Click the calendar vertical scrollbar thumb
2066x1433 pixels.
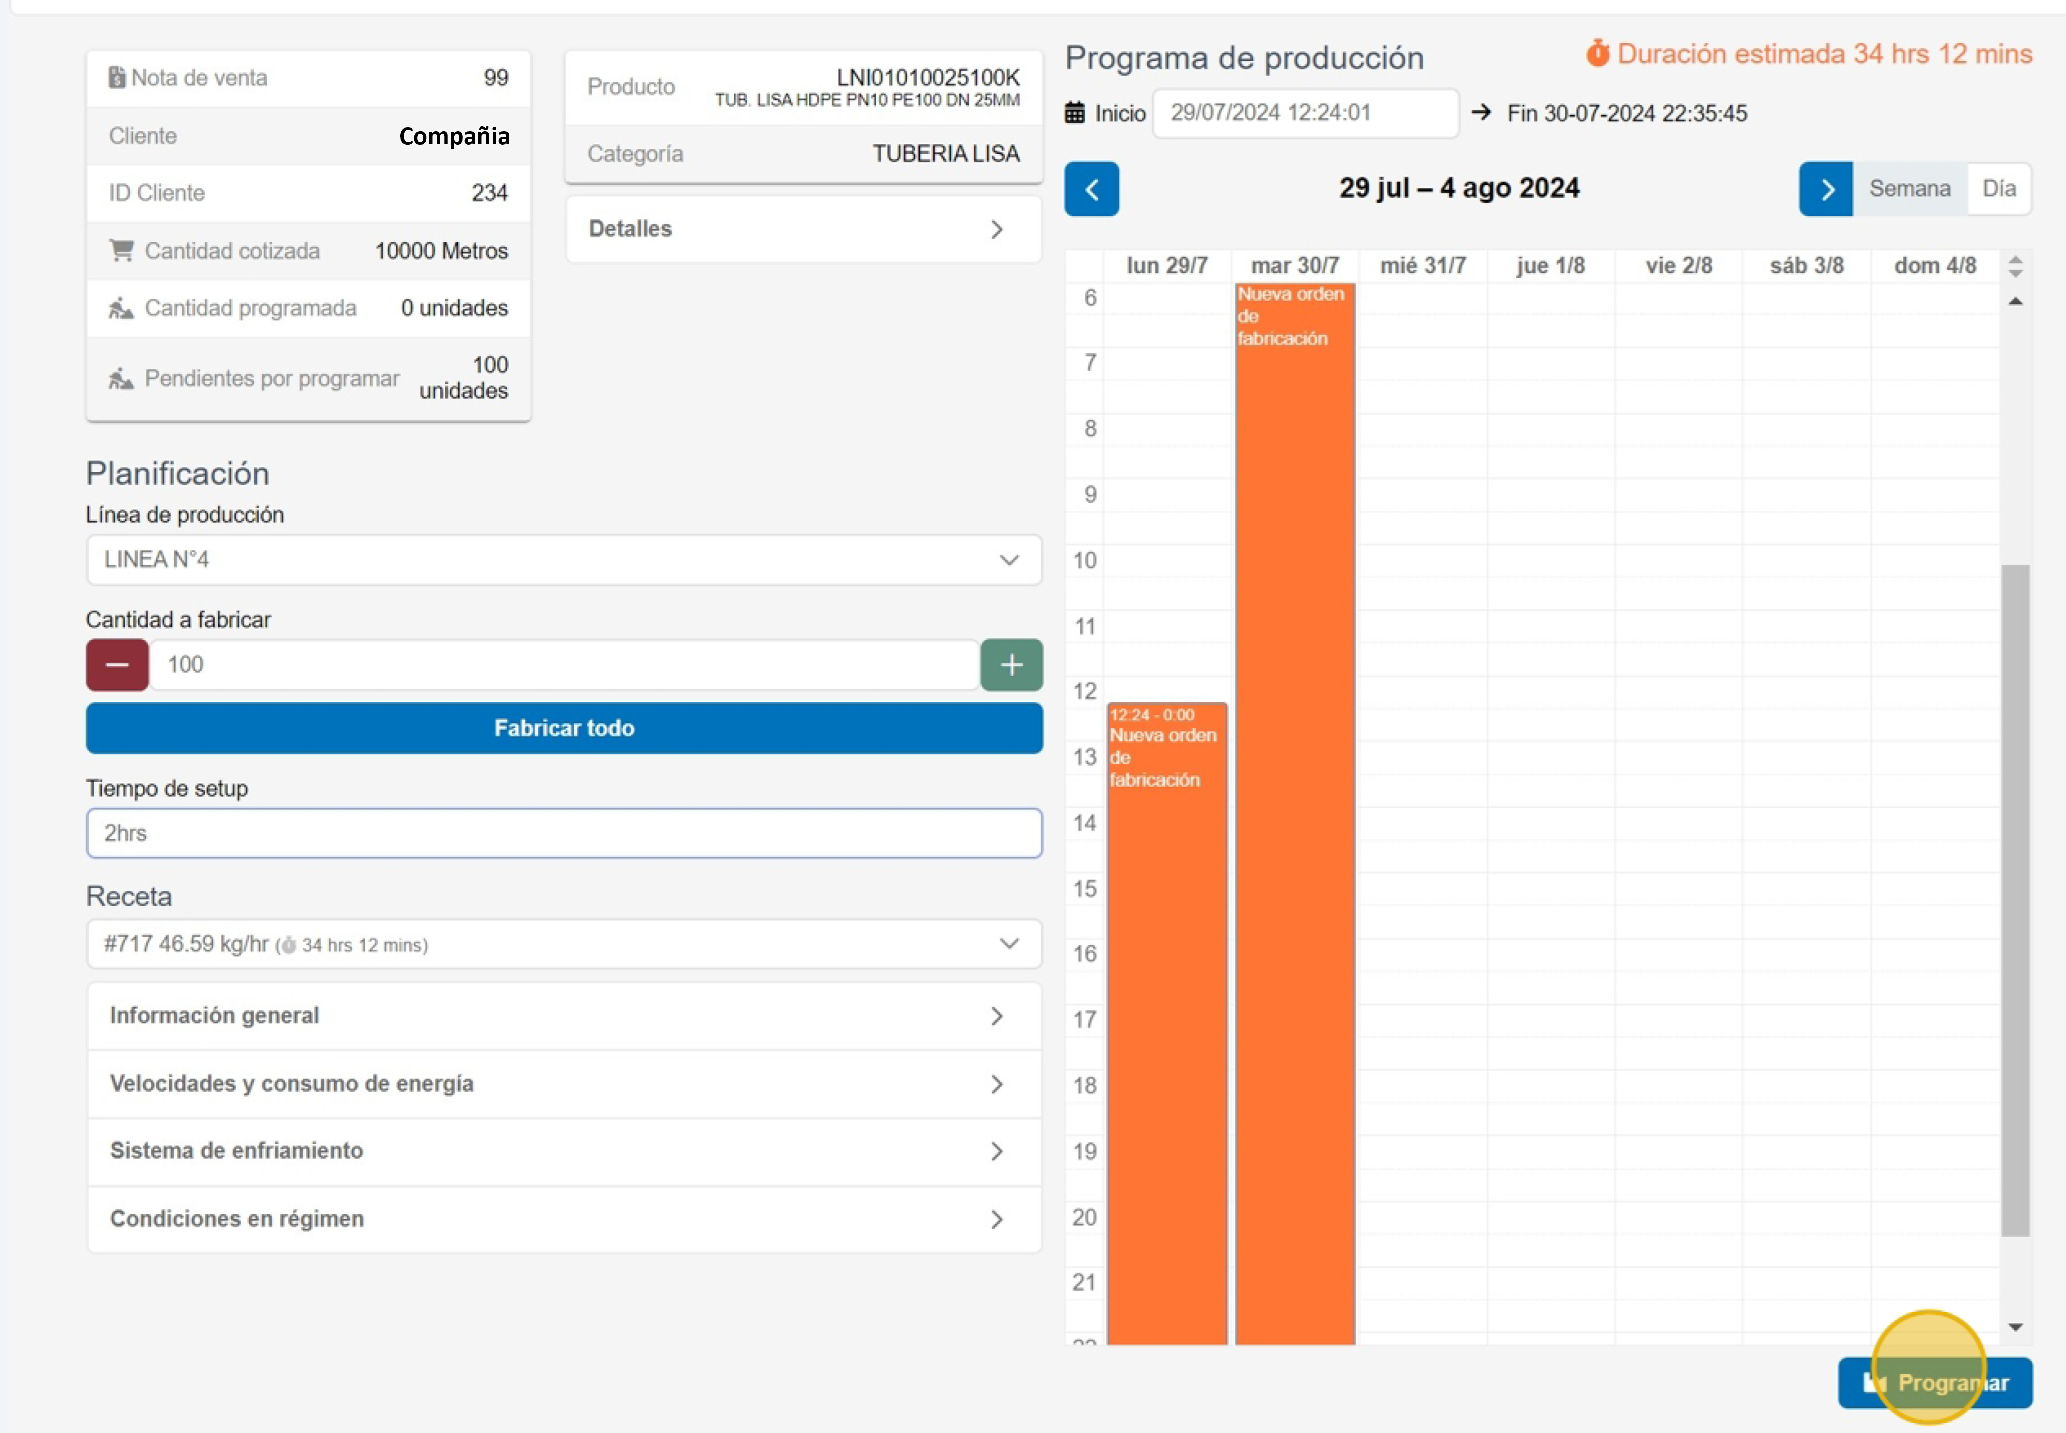pyautogui.click(x=2016, y=900)
